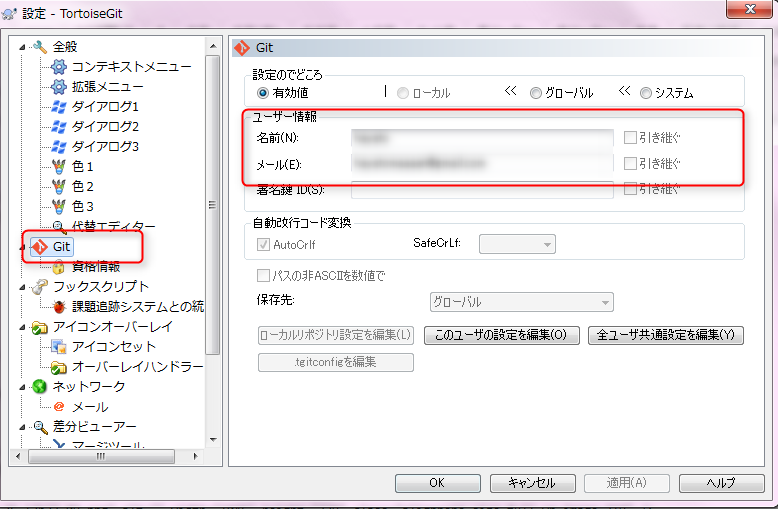Click the 課題追跡システム bug icon

(59, 307)
